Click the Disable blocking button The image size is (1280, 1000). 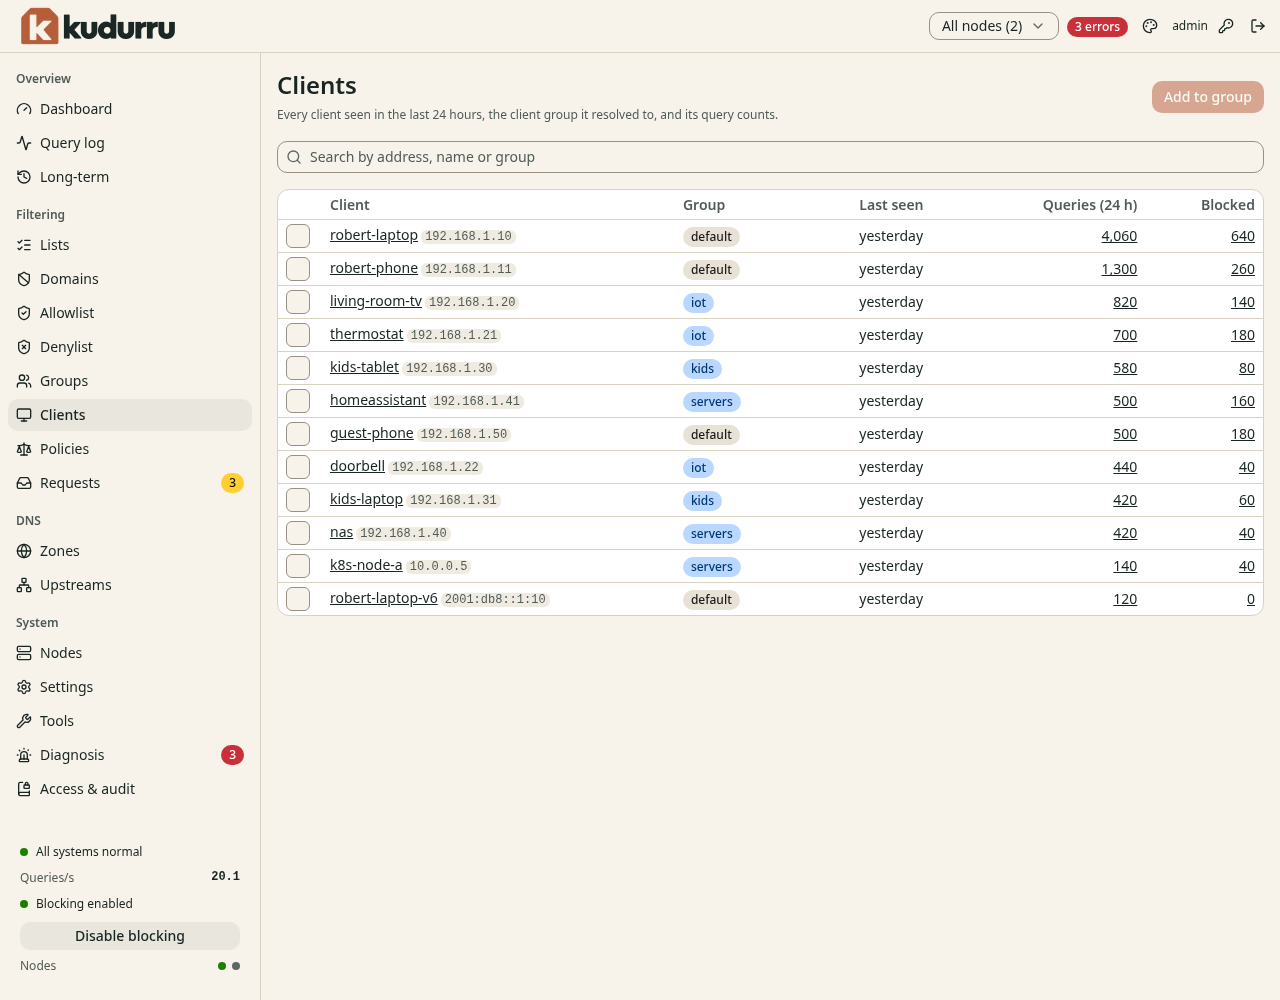[130, 936]
